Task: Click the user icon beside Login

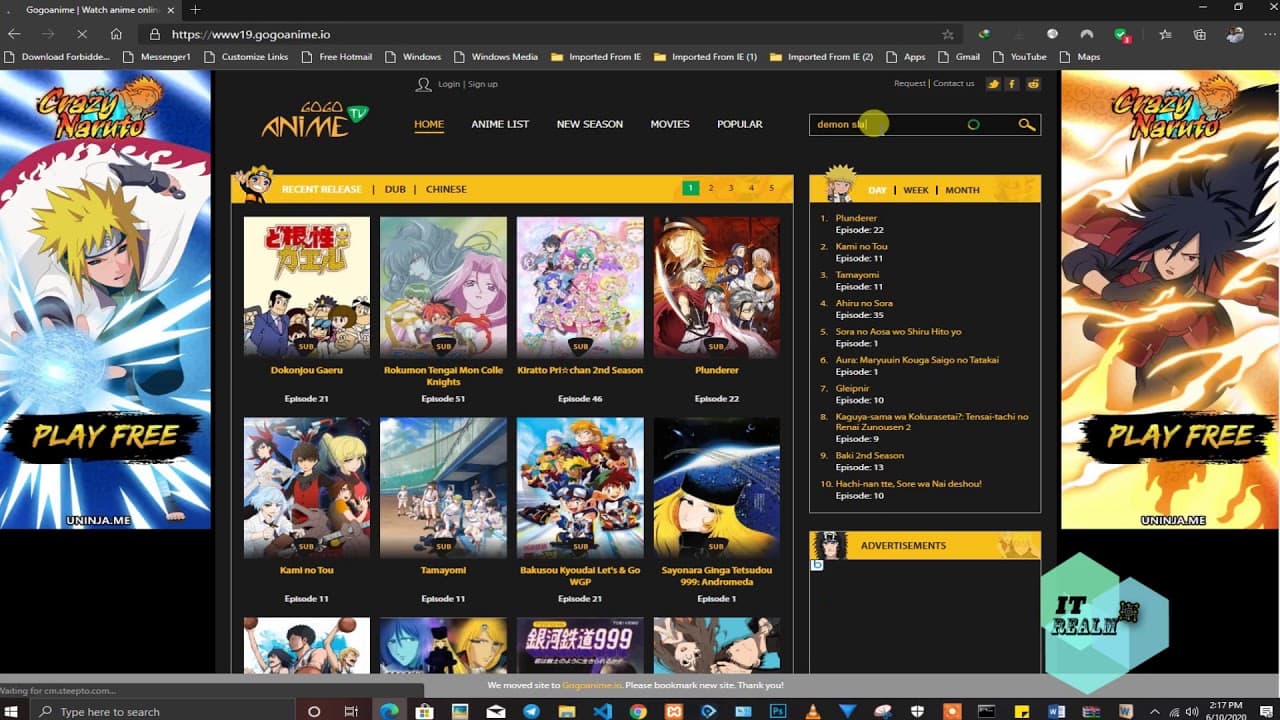Action: (x=424, y=84)
